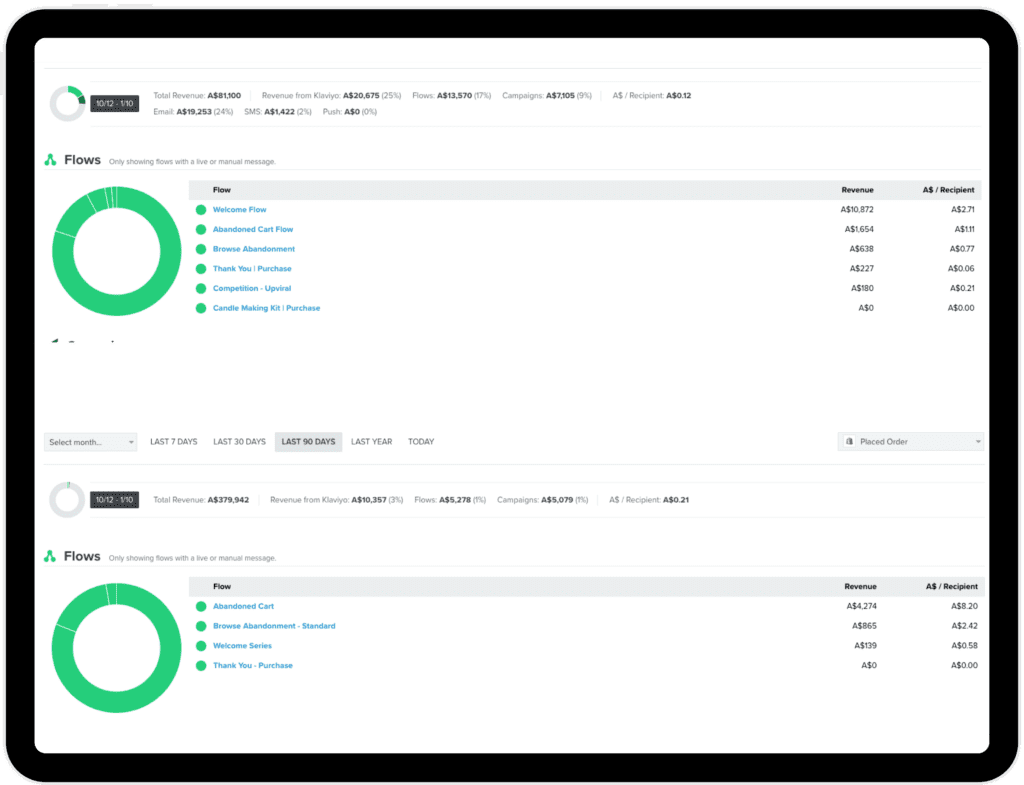
Task: Click green status dot beside Welcome Series
Action: 201,646
